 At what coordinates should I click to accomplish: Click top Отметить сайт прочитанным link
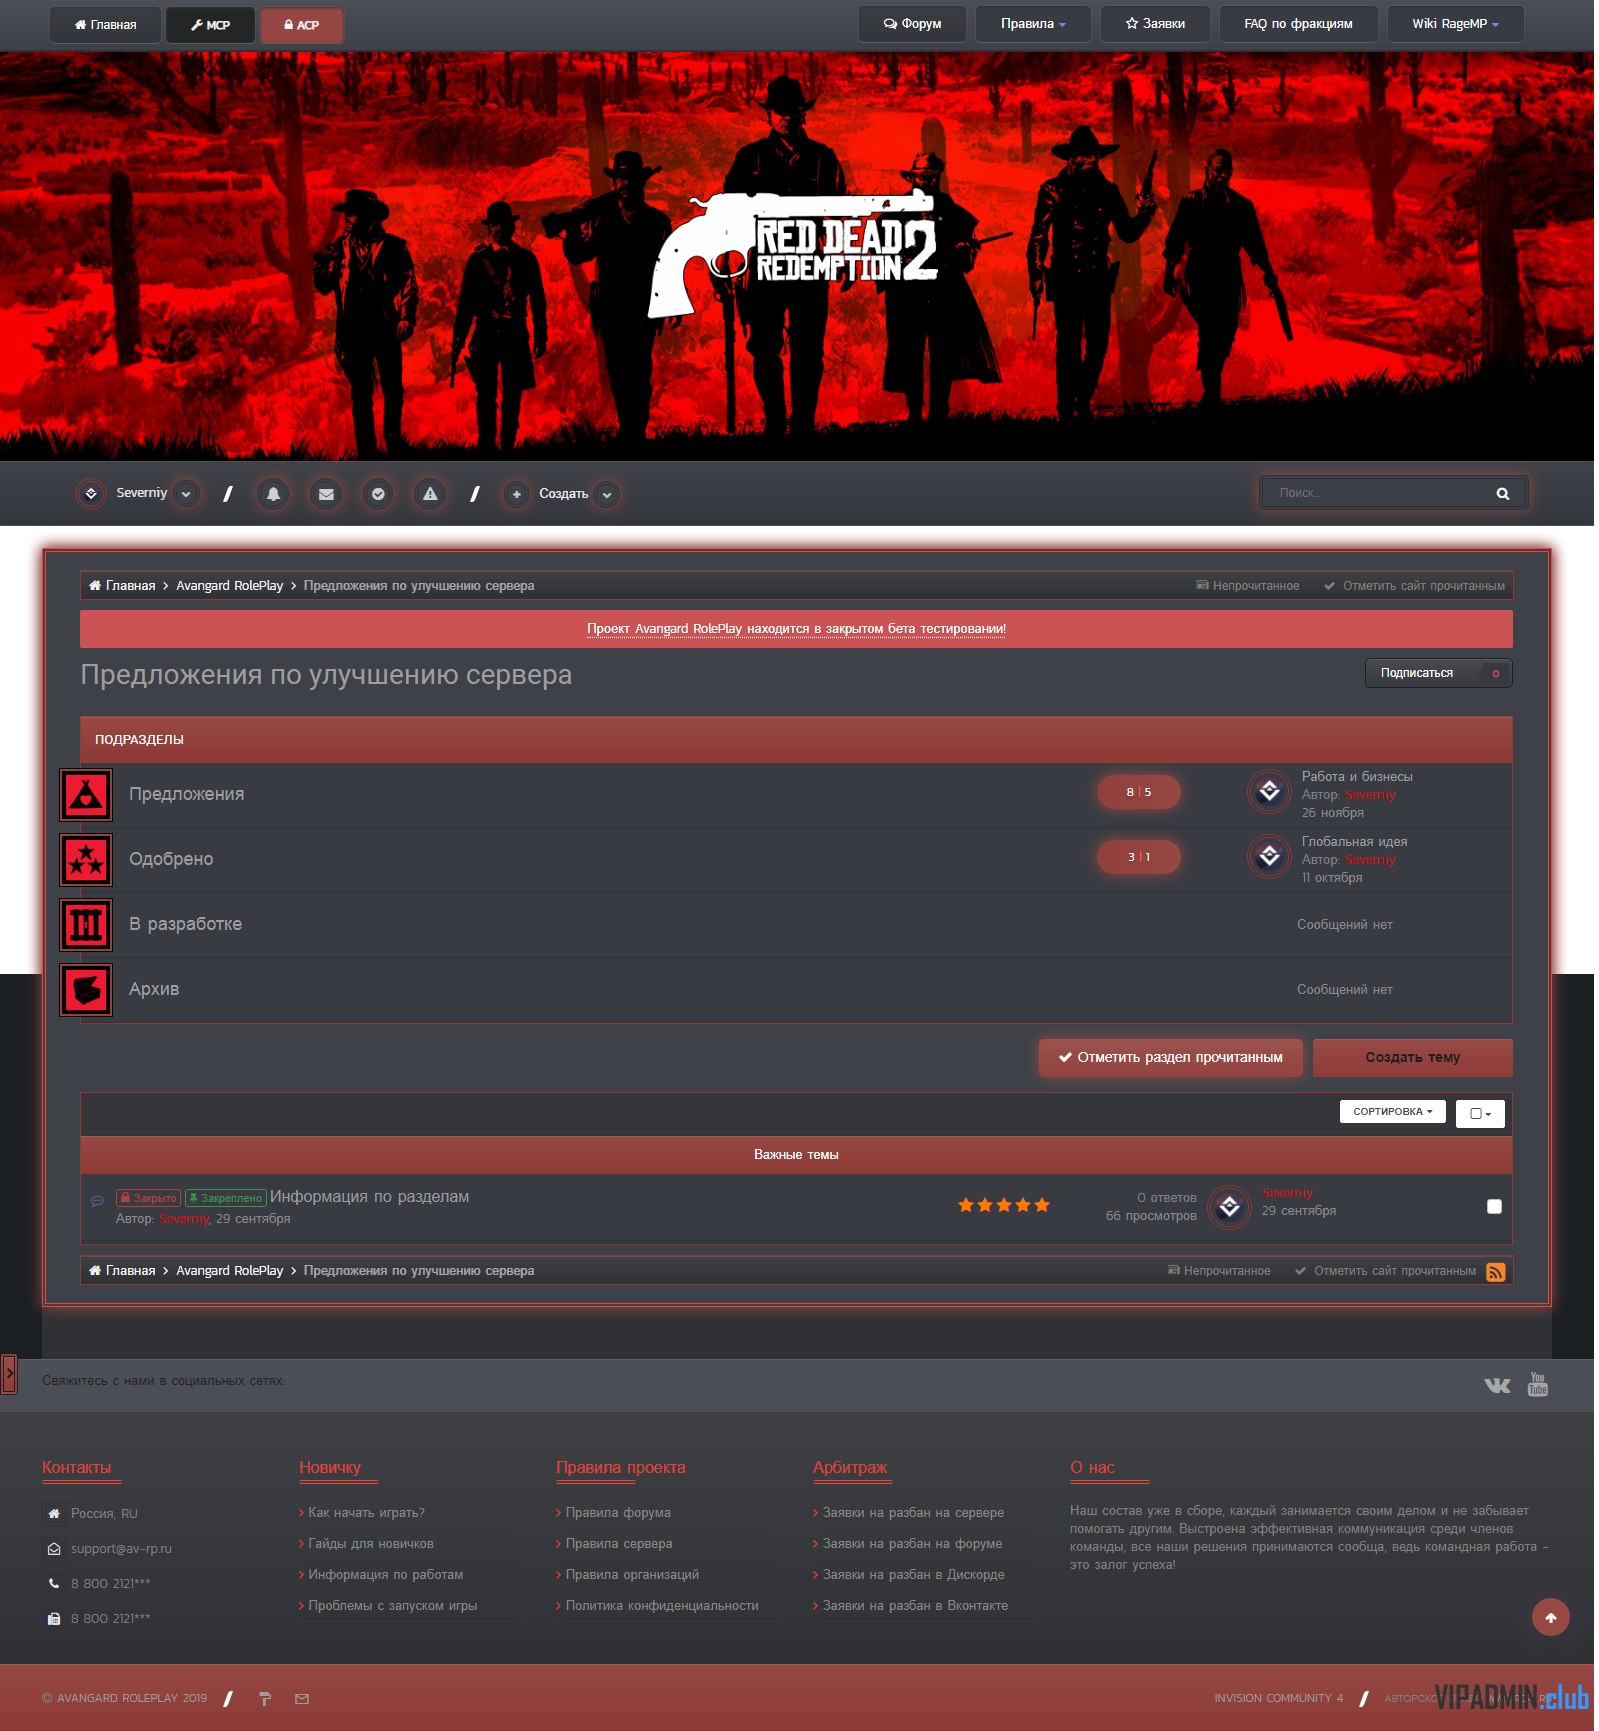click(1414, 586)
